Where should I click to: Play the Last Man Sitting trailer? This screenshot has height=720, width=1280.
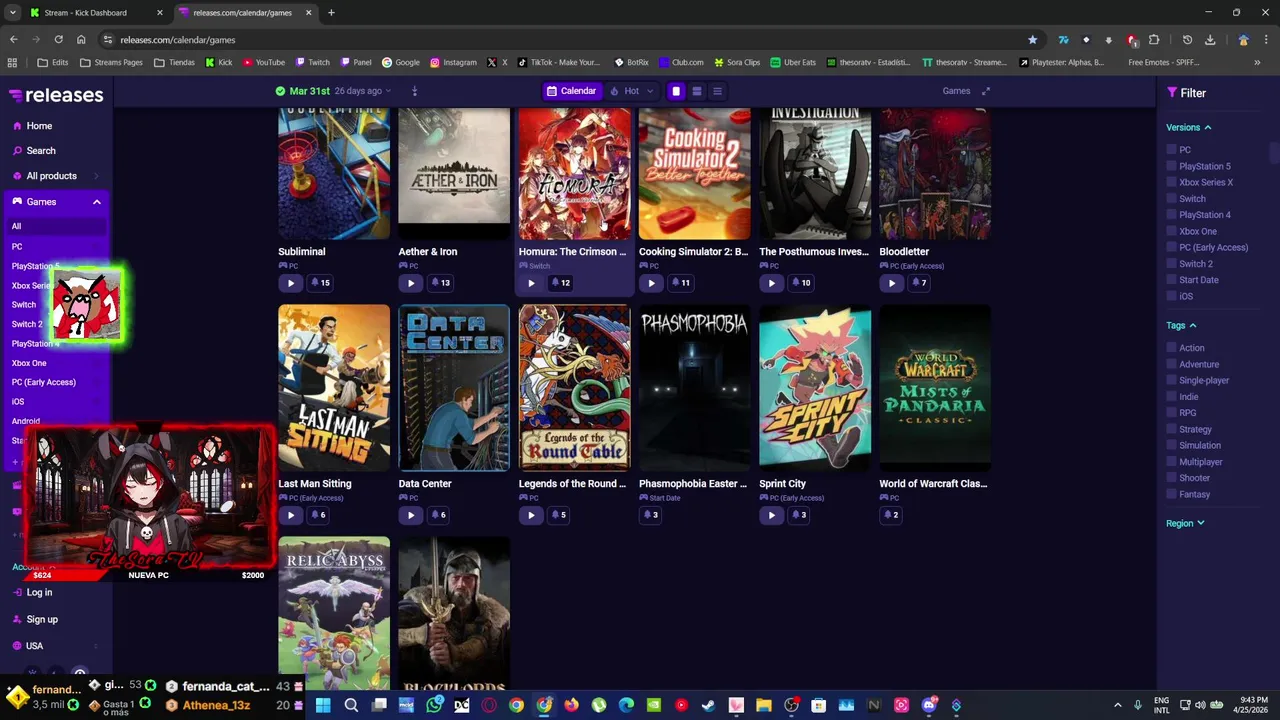[x=290, y=515]
